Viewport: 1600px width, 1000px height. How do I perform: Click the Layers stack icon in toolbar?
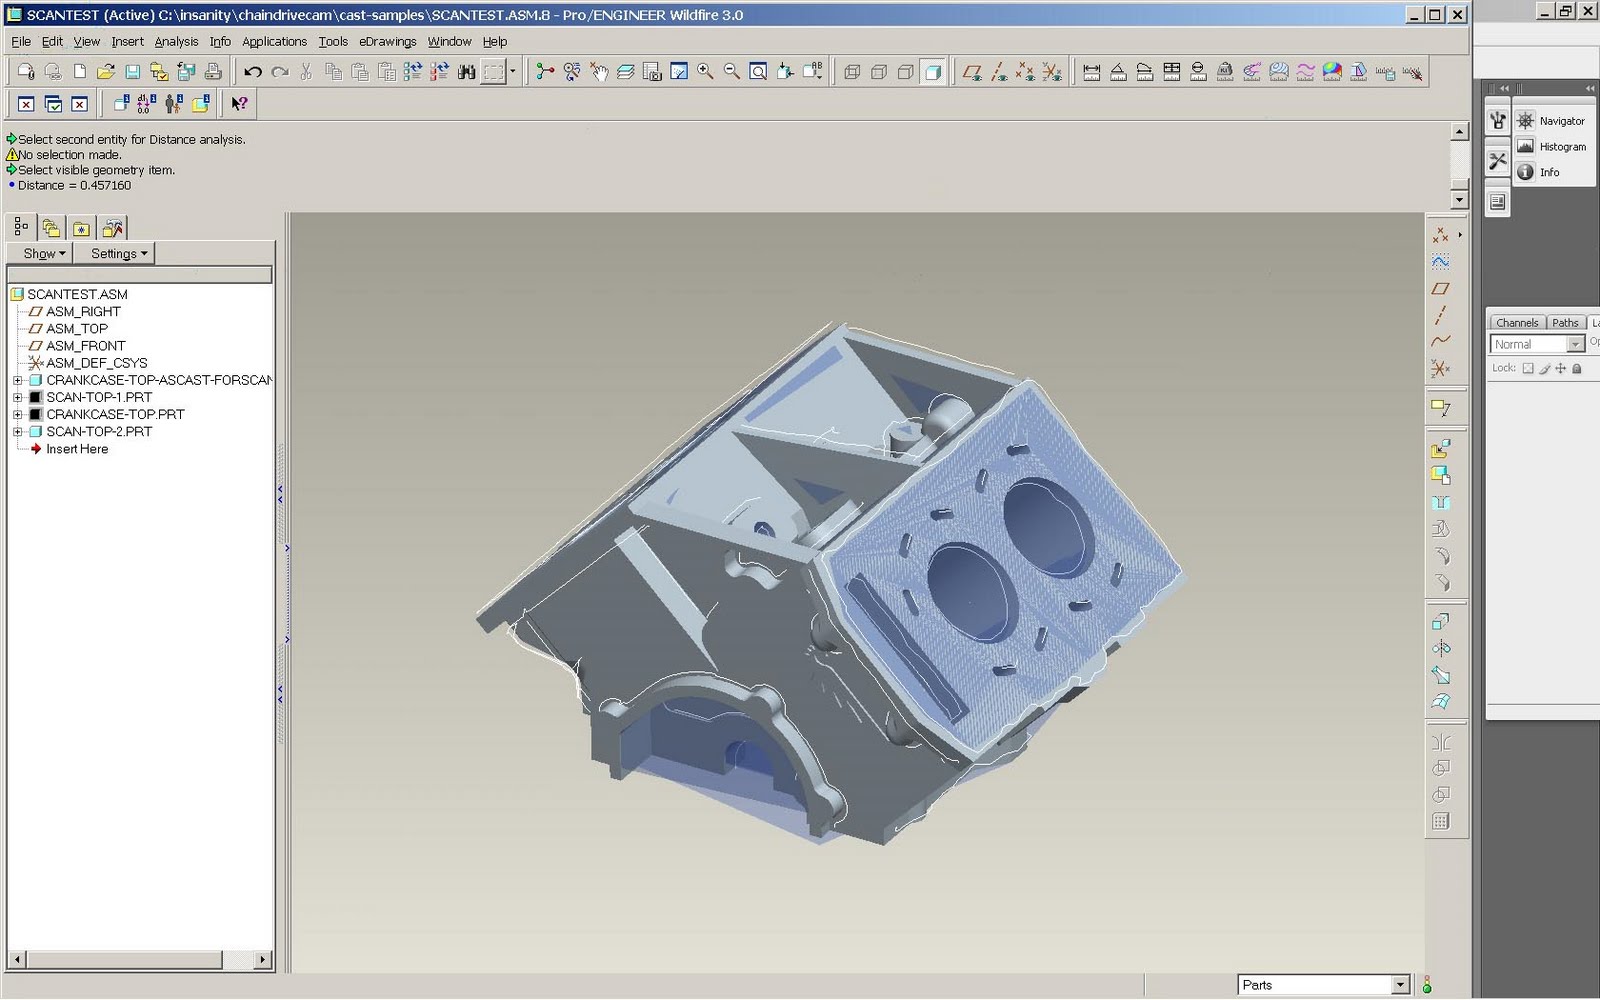(626, 72)
